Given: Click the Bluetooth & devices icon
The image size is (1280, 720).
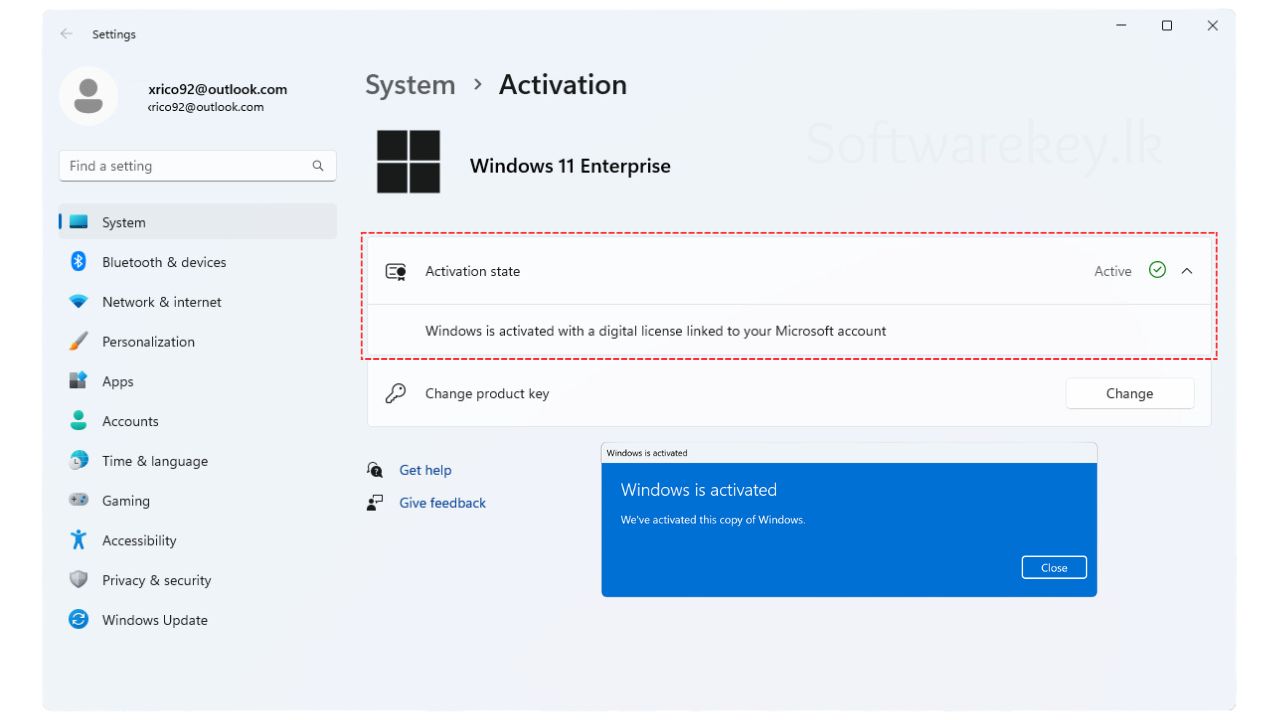Looking at the screenshot, I should pos(78,262).
